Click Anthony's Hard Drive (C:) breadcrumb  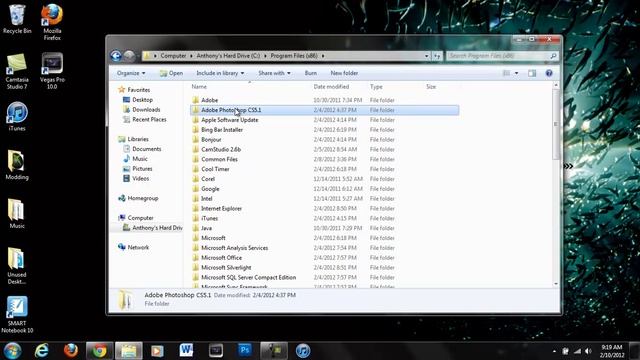click(228, 56)
